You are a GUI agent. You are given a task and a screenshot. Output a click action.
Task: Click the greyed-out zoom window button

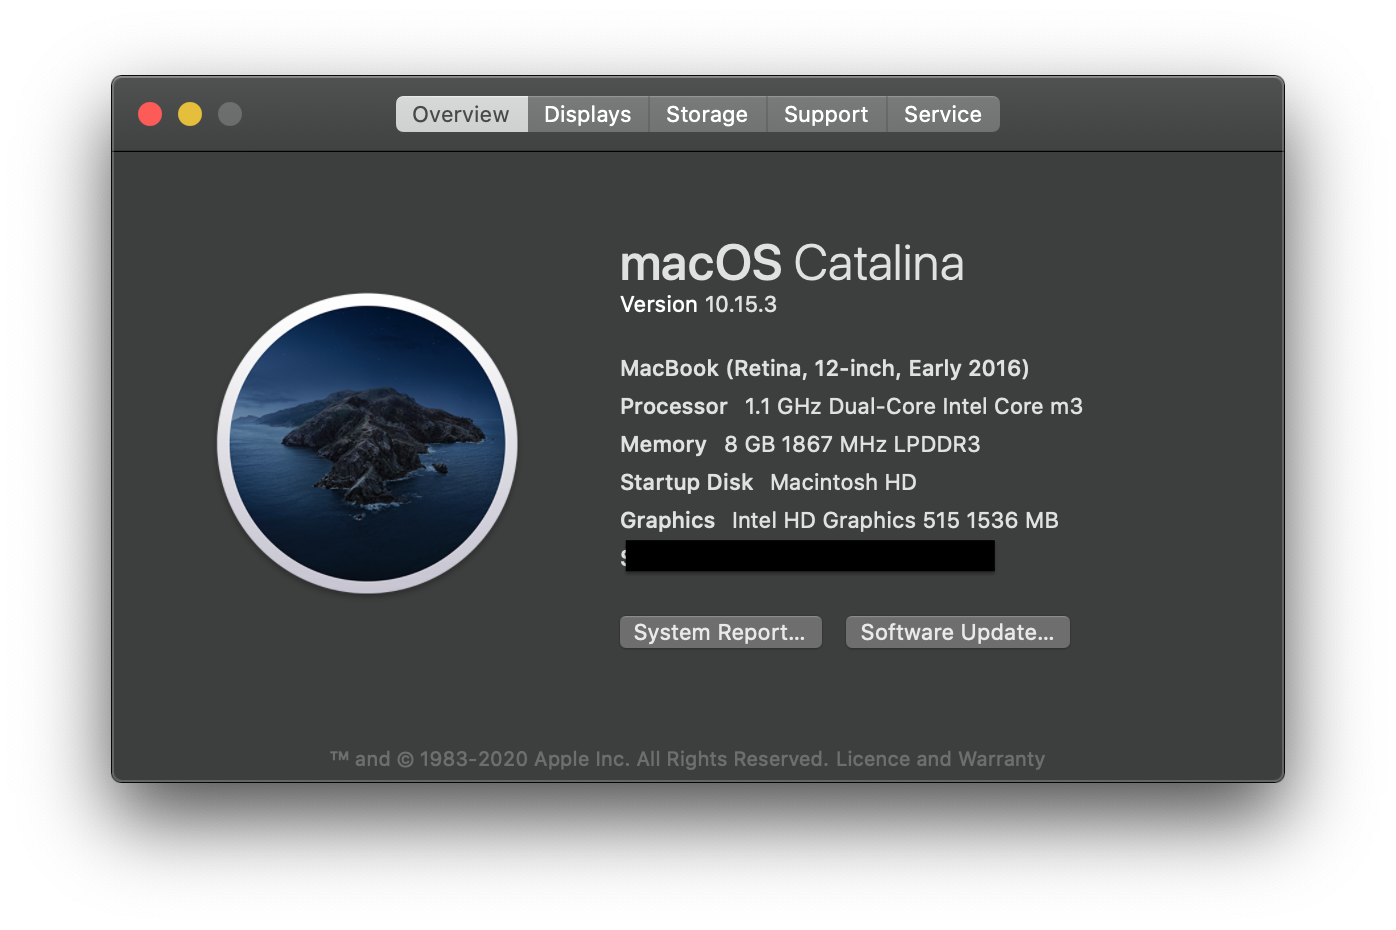pyautogui.click(x=230, y=114)
